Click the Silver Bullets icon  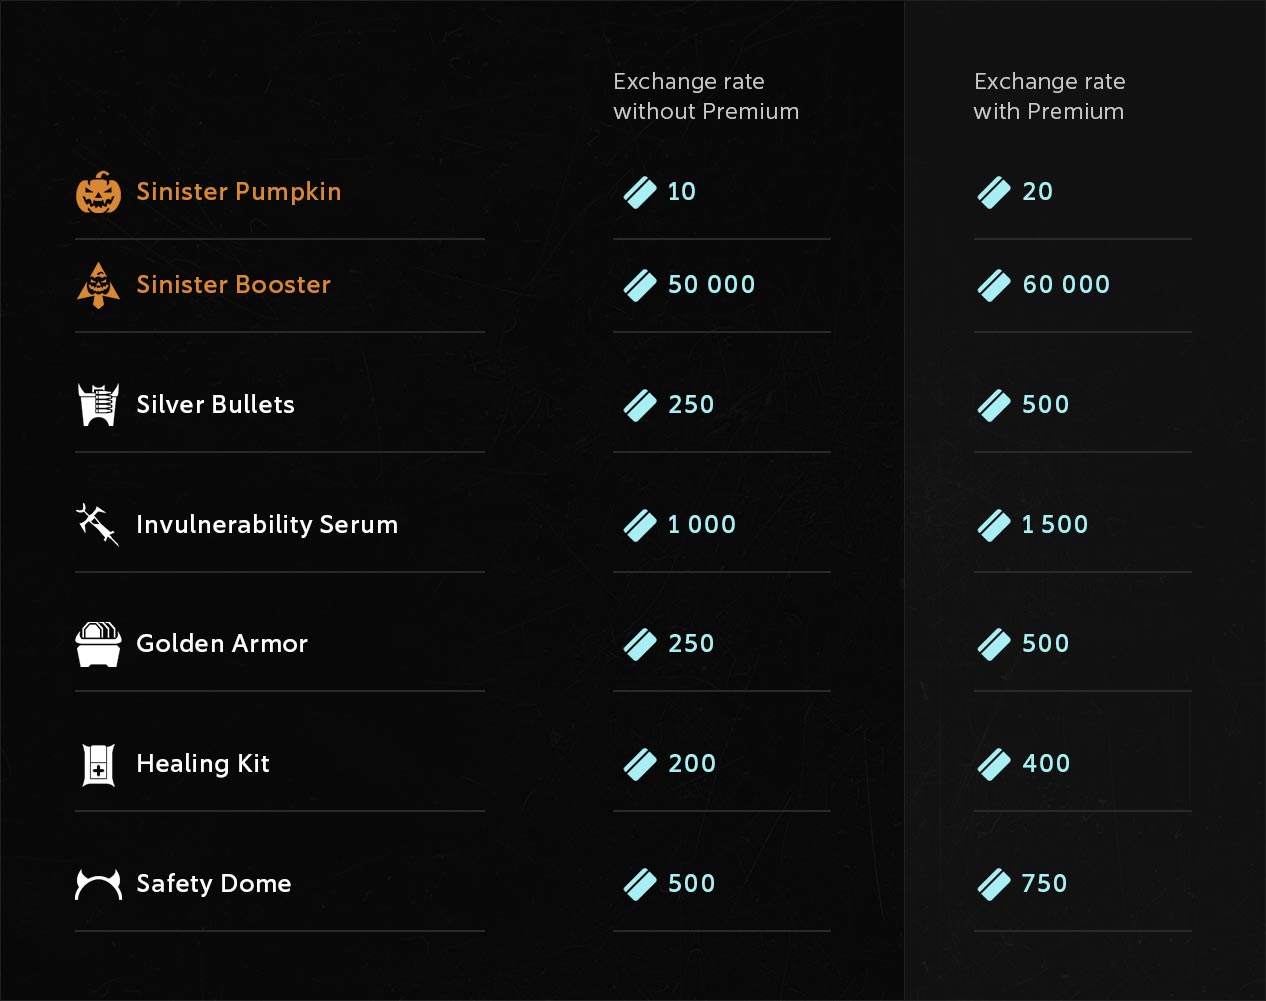point(98,405)
